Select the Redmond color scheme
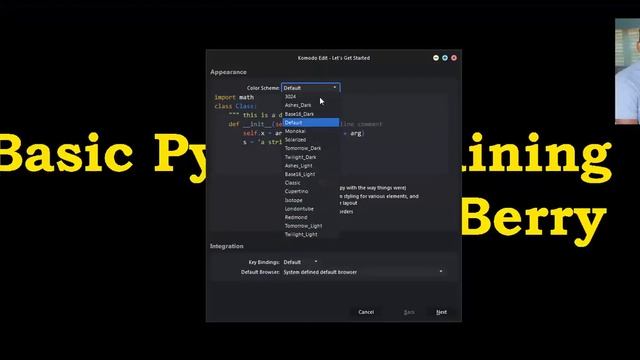The height and width of the screenshot is (360, 640). [x=311, y=217]
